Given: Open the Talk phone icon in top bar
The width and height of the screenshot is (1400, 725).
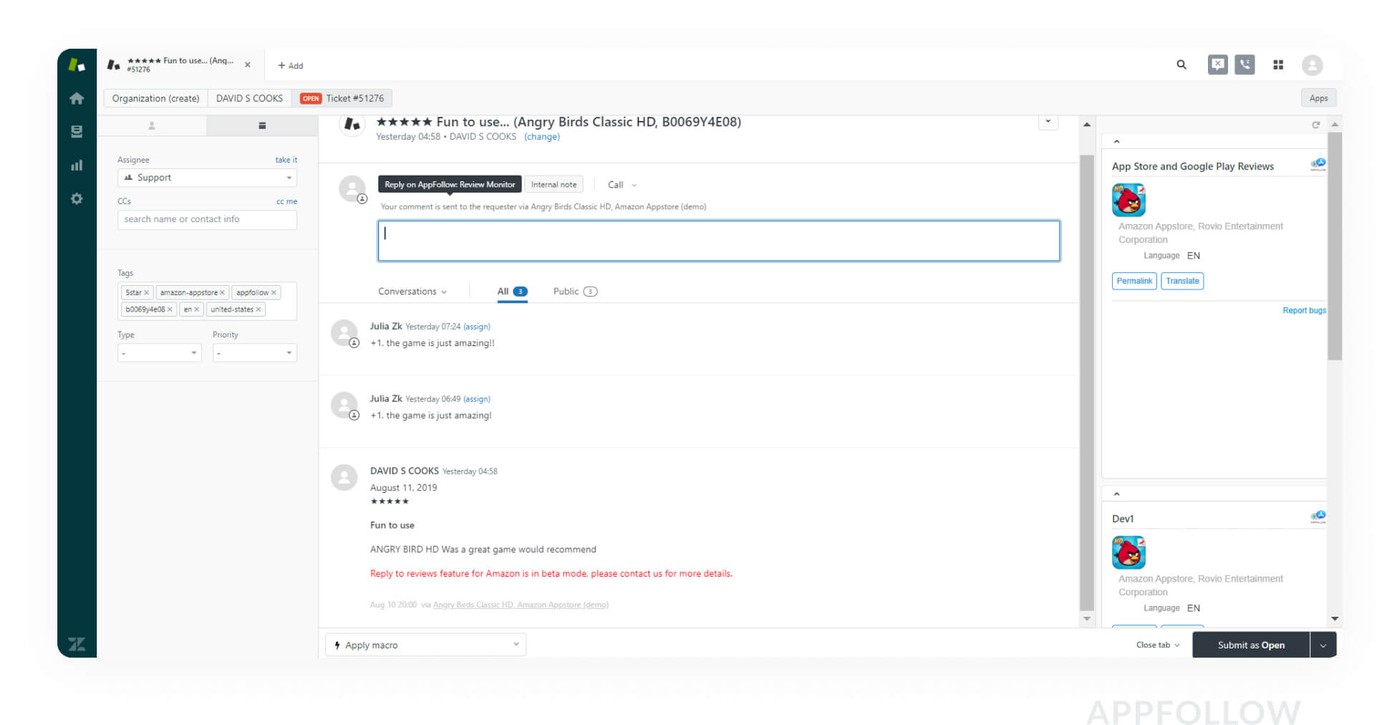Looking at the screenshot, I should (x=1245, y=65).
